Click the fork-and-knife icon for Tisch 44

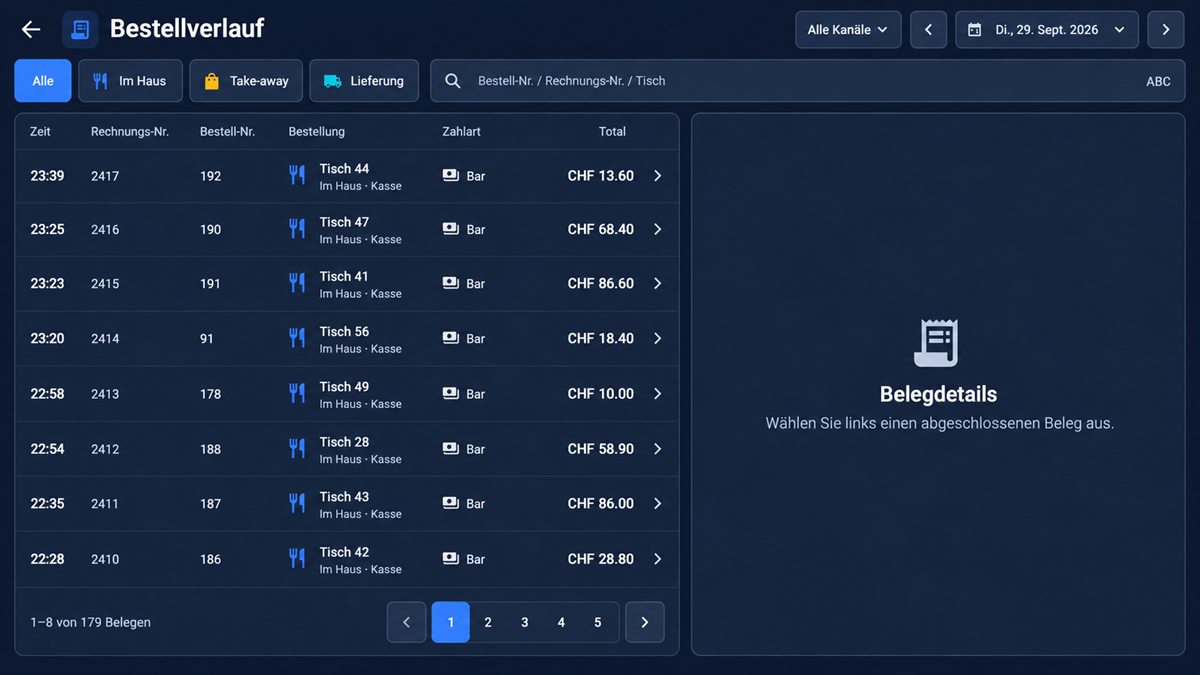pyautogui.click(x=297, y=176)
